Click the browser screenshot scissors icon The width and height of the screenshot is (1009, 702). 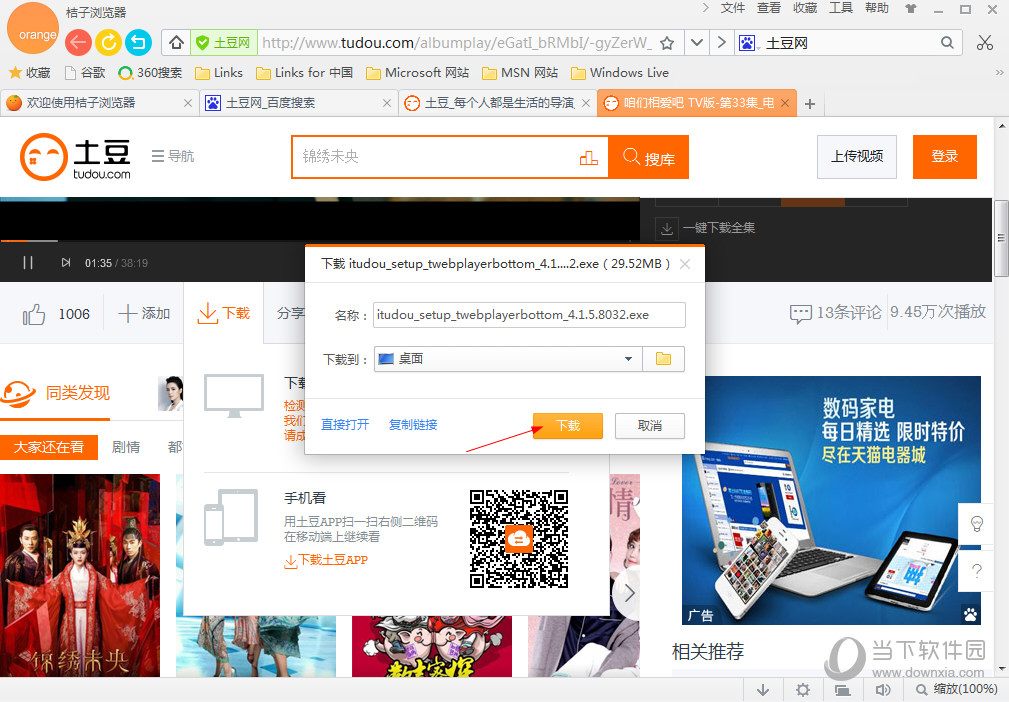point(984,43)
